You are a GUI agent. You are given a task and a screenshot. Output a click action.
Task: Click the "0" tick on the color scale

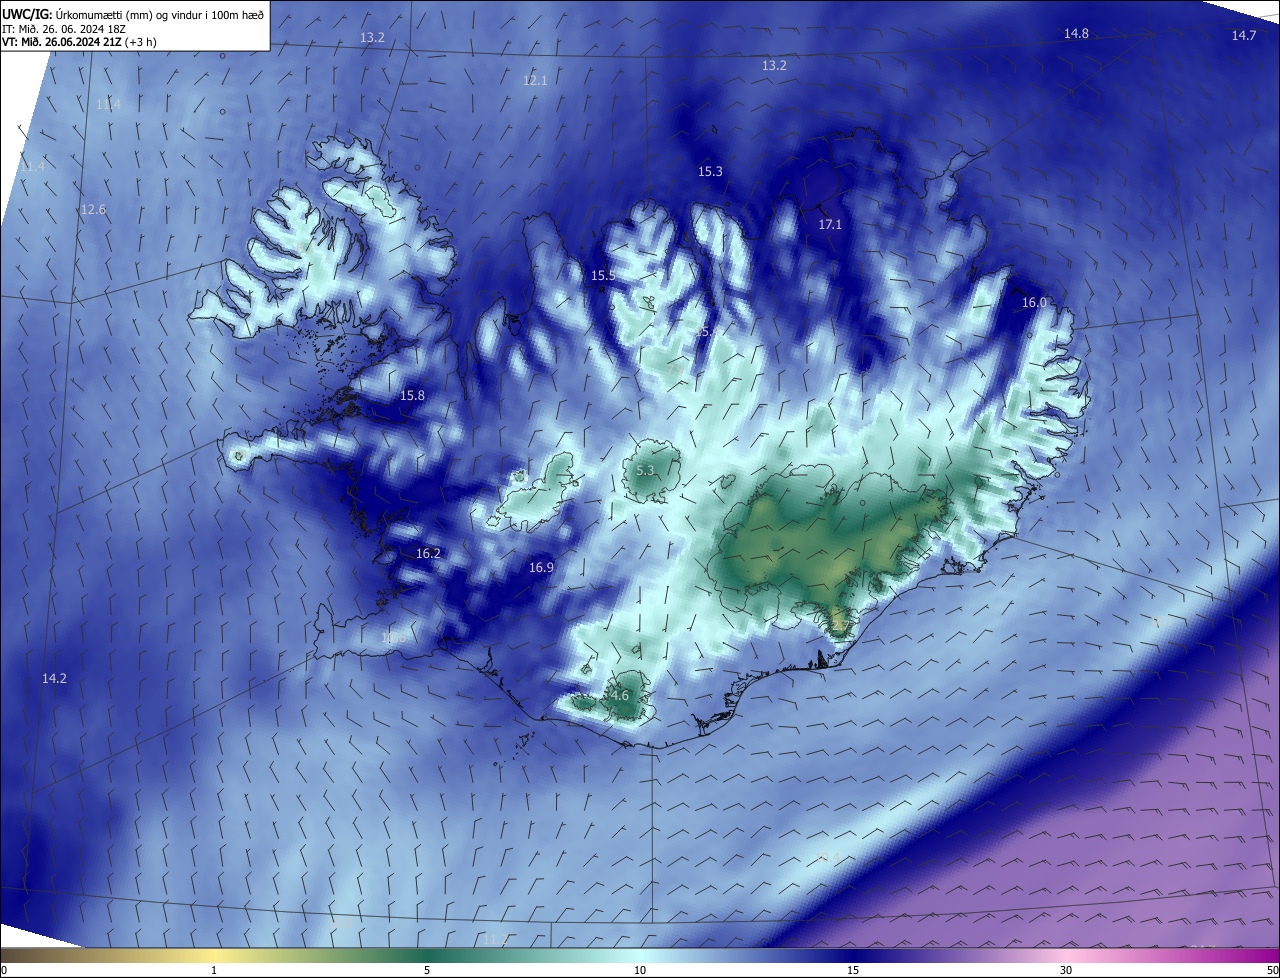tap(4, 970)
